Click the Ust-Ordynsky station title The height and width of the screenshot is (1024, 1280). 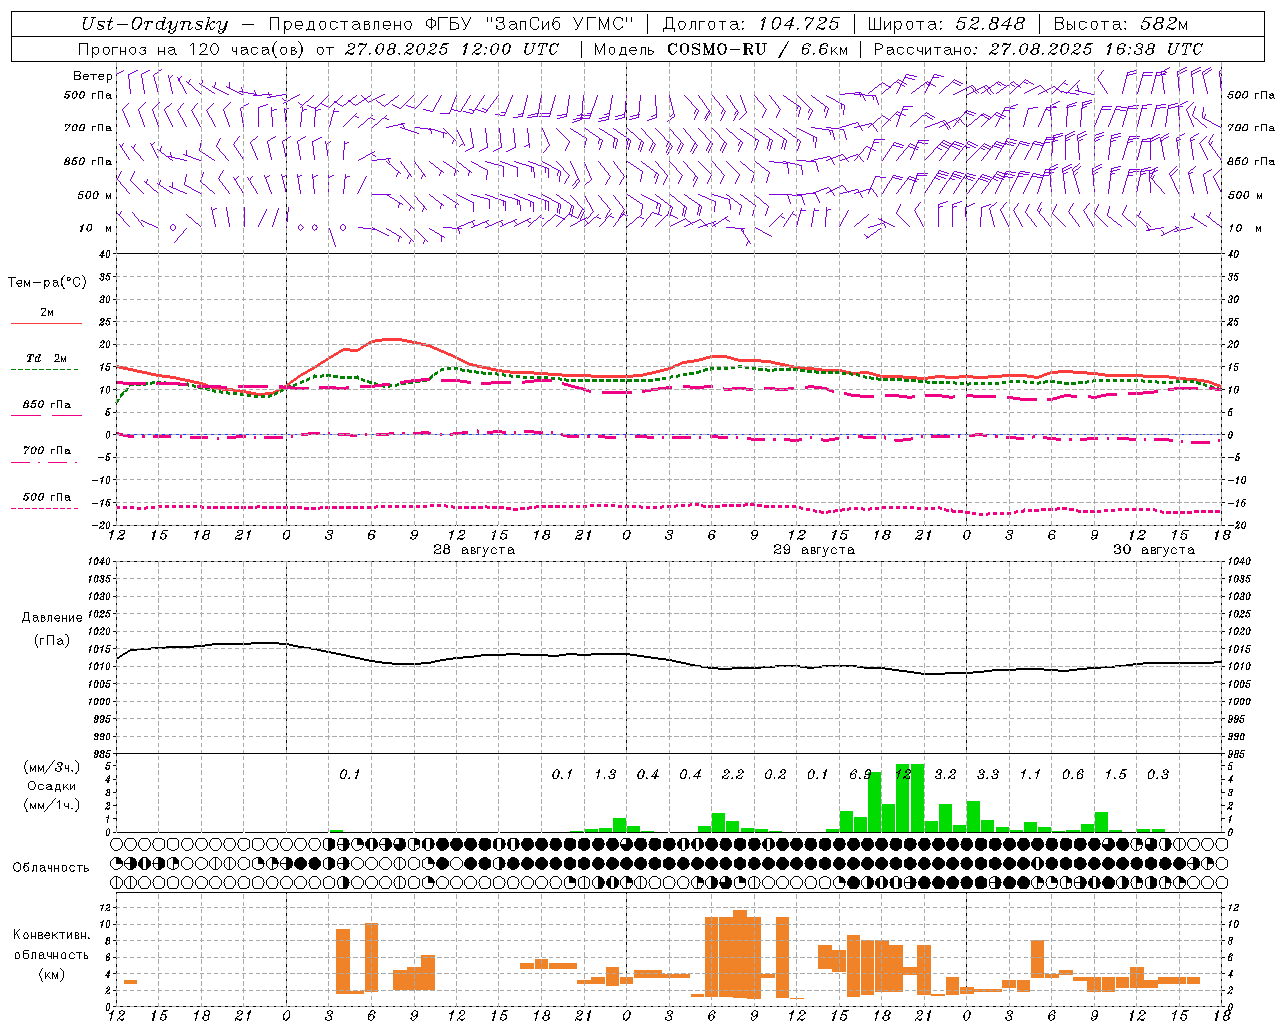tap(154, 25)
